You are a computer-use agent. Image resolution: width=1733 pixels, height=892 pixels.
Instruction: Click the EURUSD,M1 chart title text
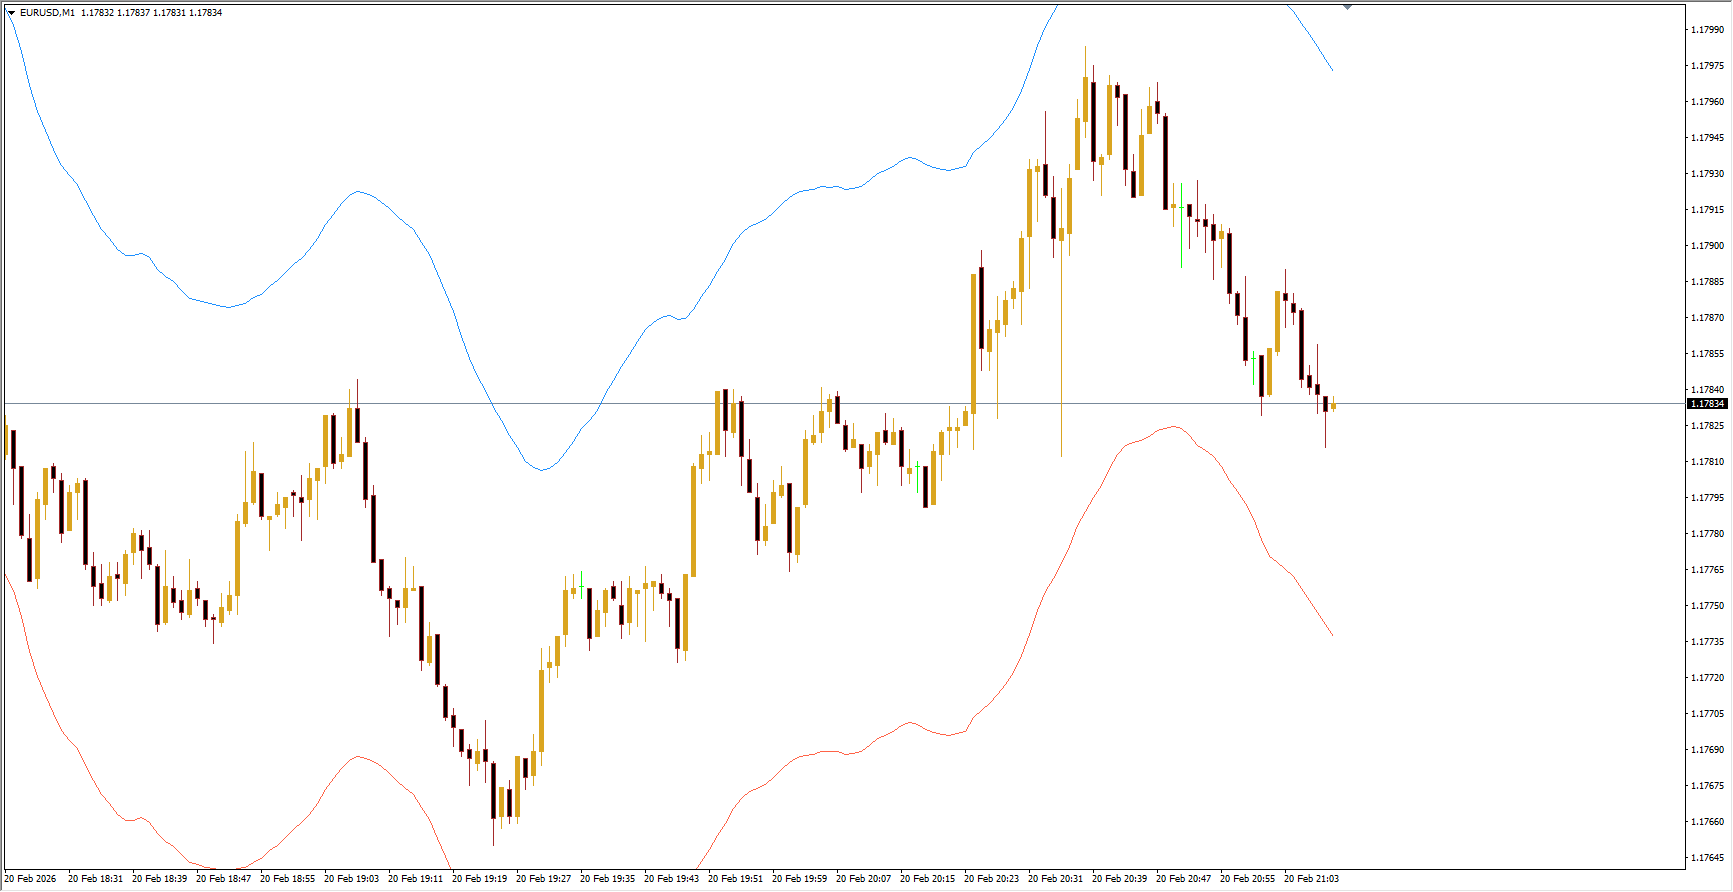[x=47, y=13]
